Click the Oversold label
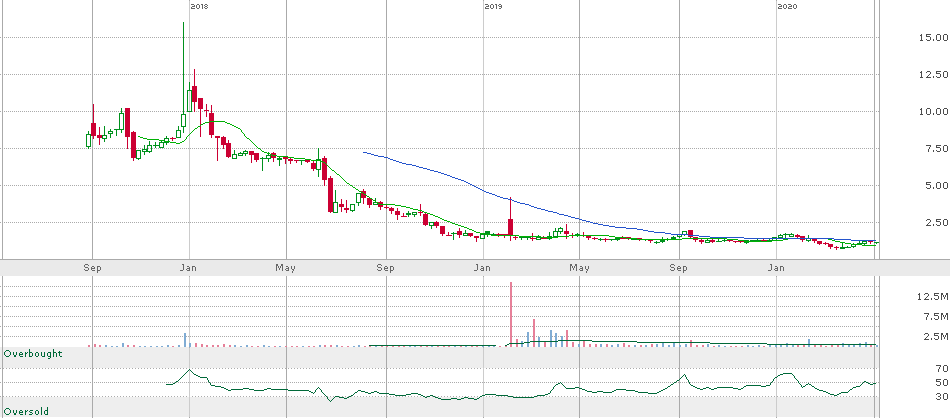950x418 pixels. point(27,411)
